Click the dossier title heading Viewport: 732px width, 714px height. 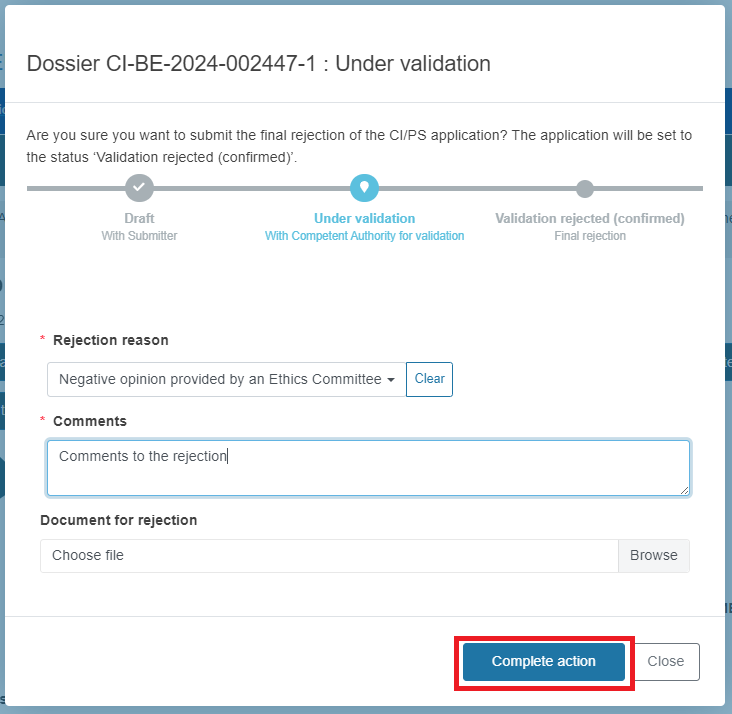(259, 64)
